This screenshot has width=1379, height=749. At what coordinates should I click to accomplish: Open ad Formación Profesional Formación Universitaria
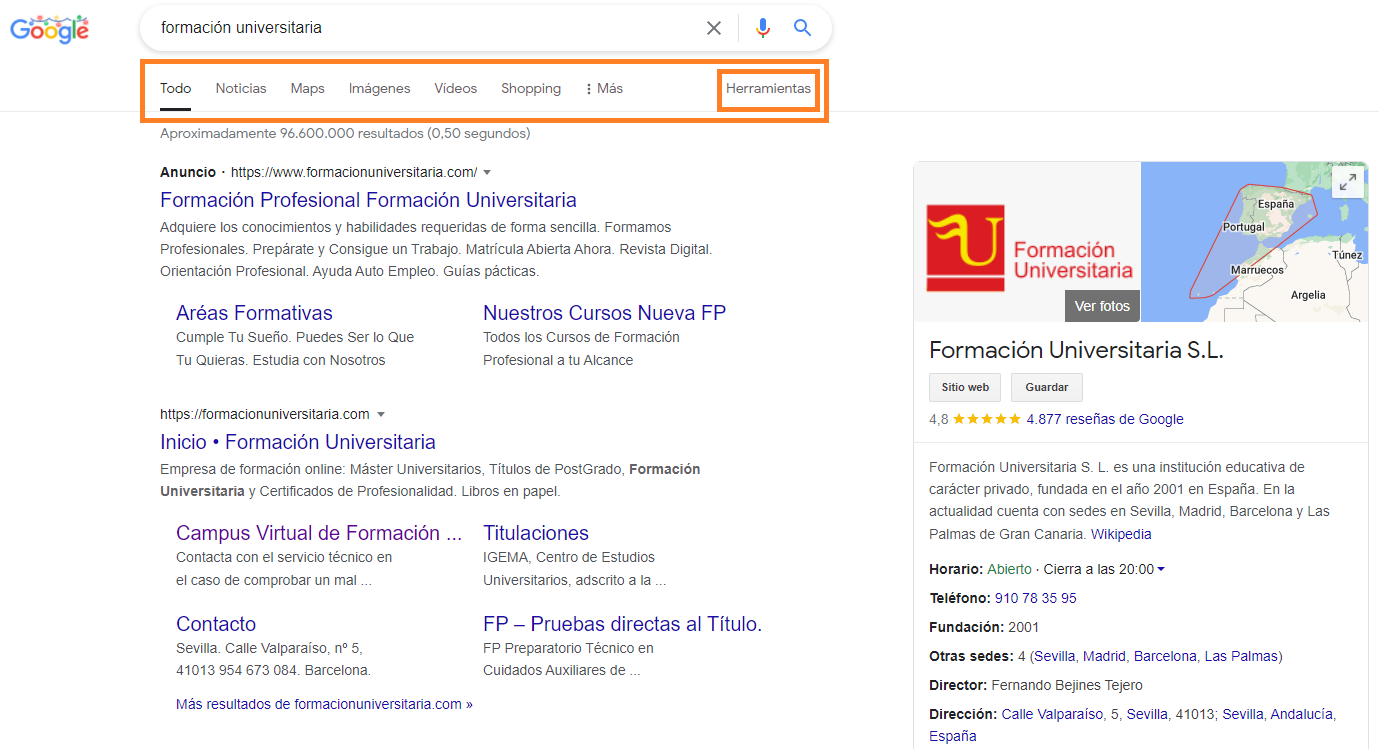pos(368,200)
